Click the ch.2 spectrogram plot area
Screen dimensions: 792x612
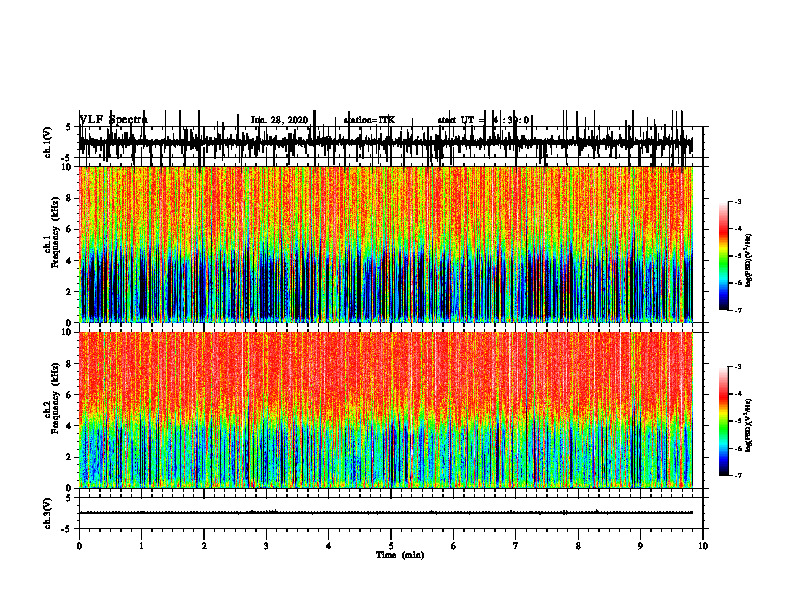coord(391,410)
